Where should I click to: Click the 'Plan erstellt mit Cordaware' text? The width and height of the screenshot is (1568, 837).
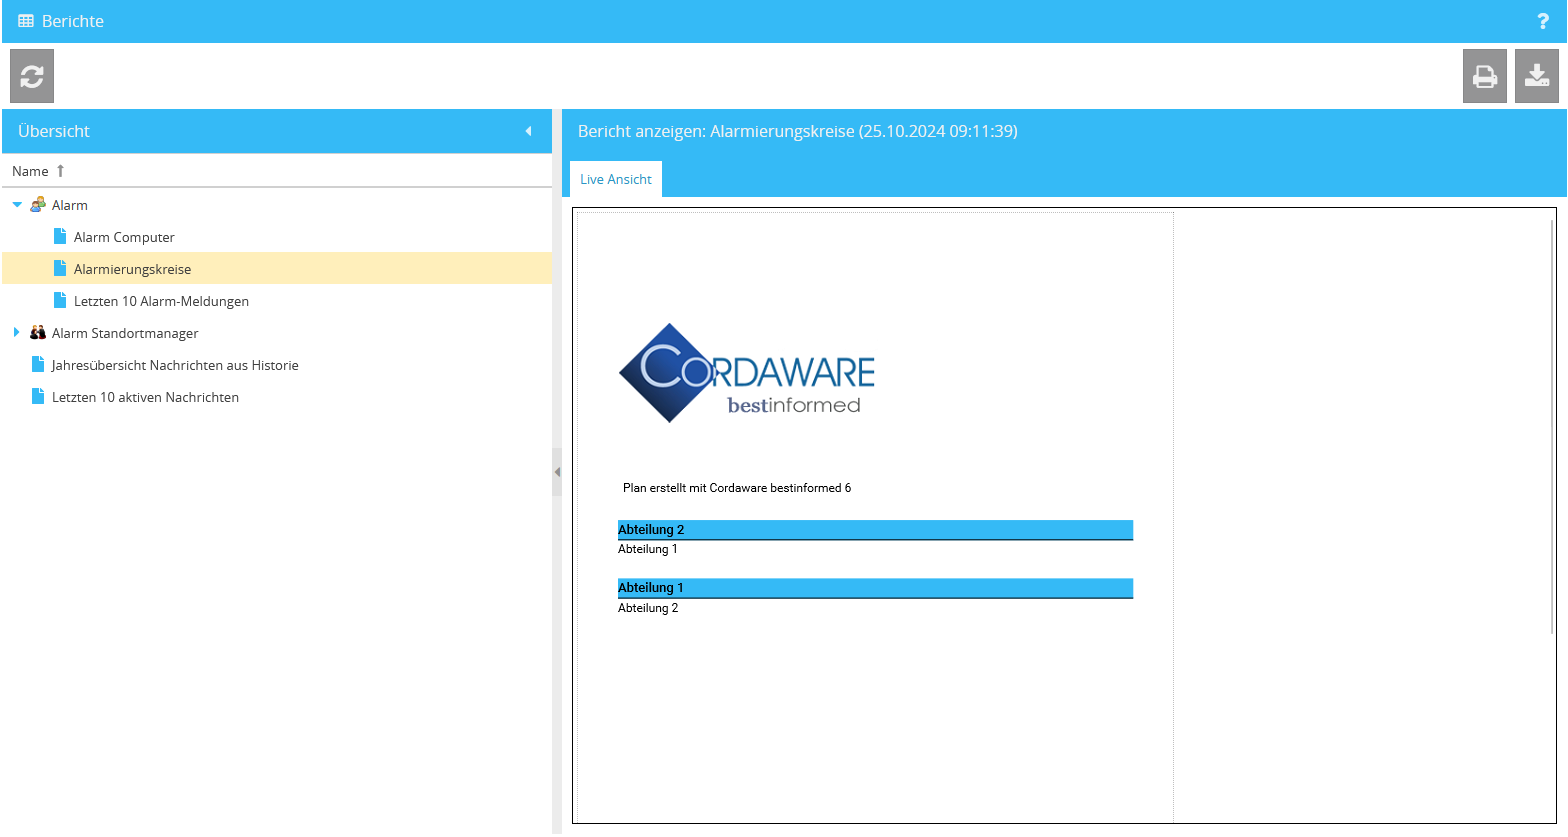pyautogui.click(x=737, y=488)
